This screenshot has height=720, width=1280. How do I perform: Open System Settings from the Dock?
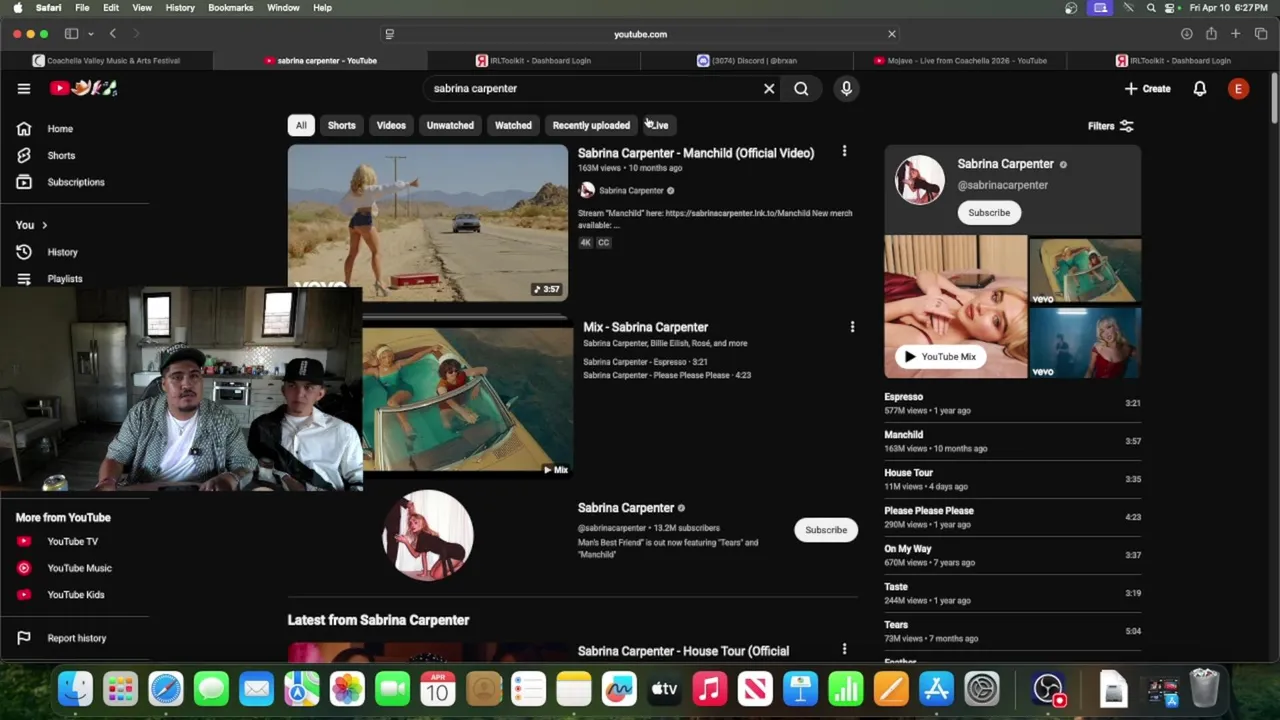[982, 689]
